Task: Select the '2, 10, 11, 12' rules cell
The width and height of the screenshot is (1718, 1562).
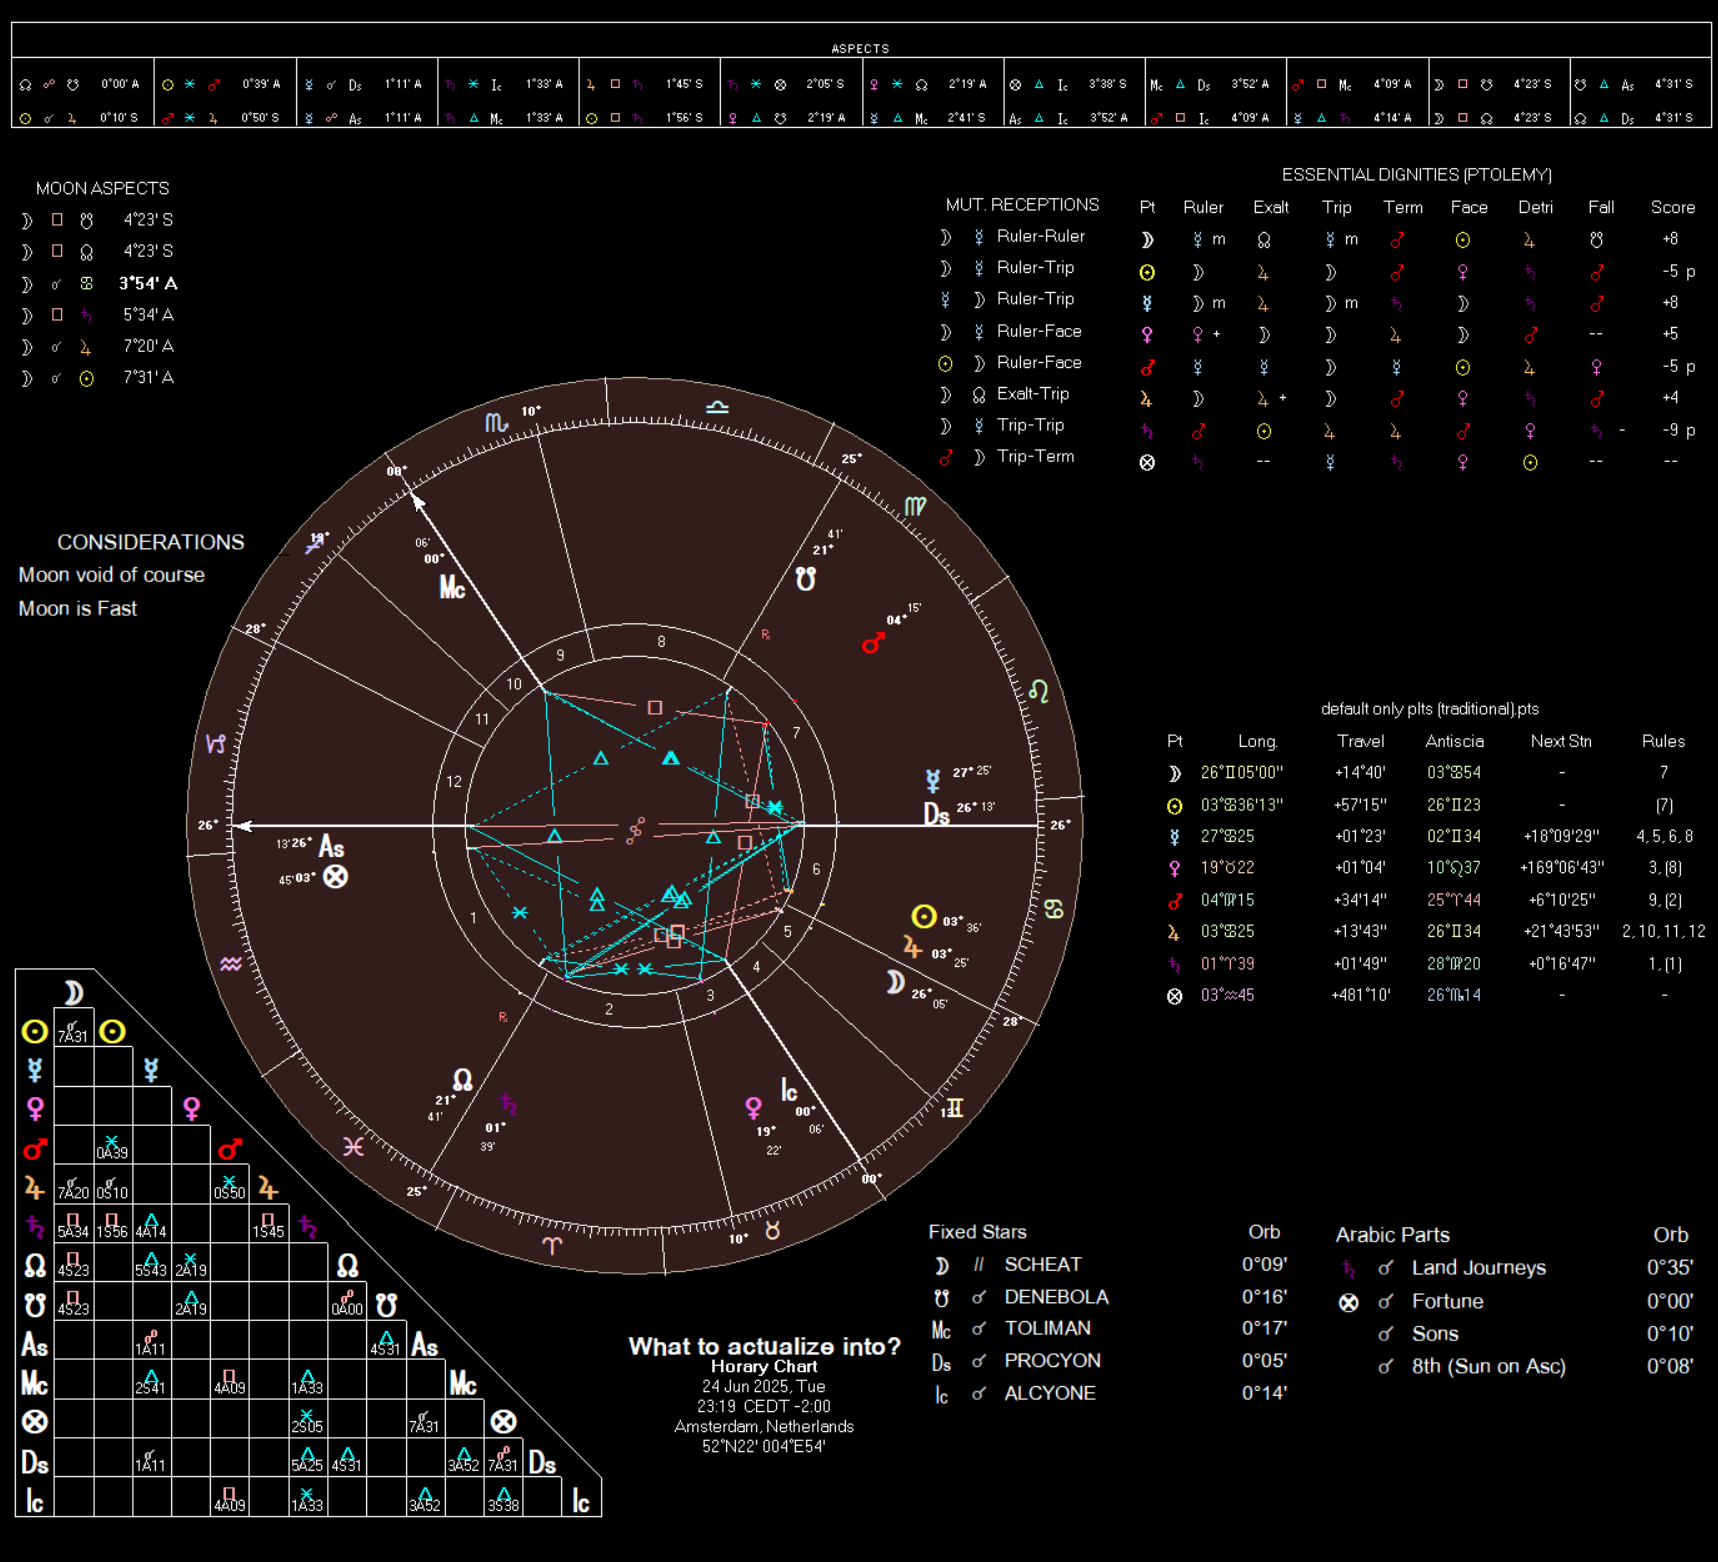Action: click(x=1663, y=931)
